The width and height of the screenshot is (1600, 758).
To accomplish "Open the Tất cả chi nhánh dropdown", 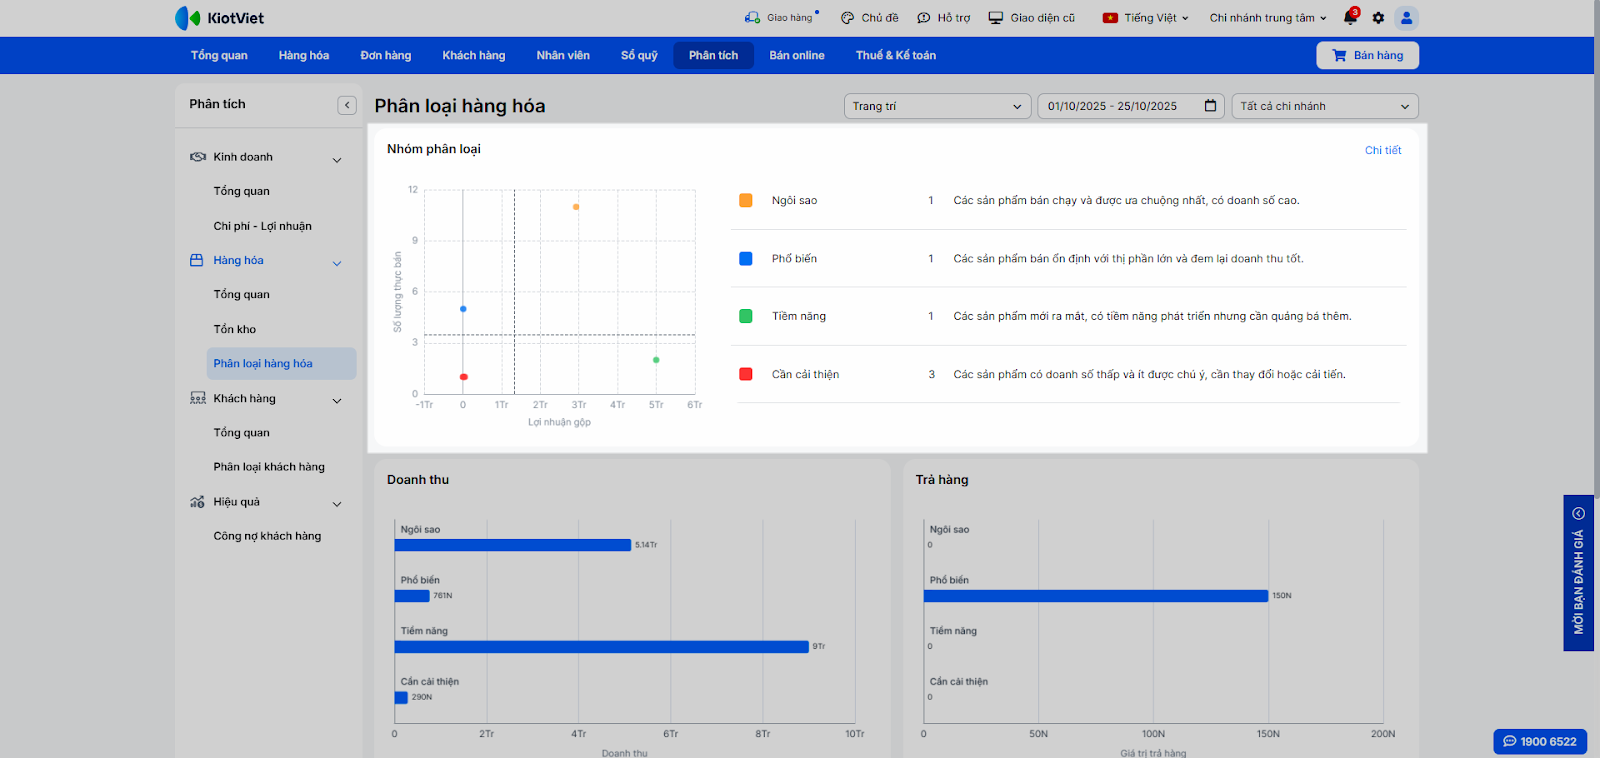I will pyautogui.click(x=1324, y=106).
